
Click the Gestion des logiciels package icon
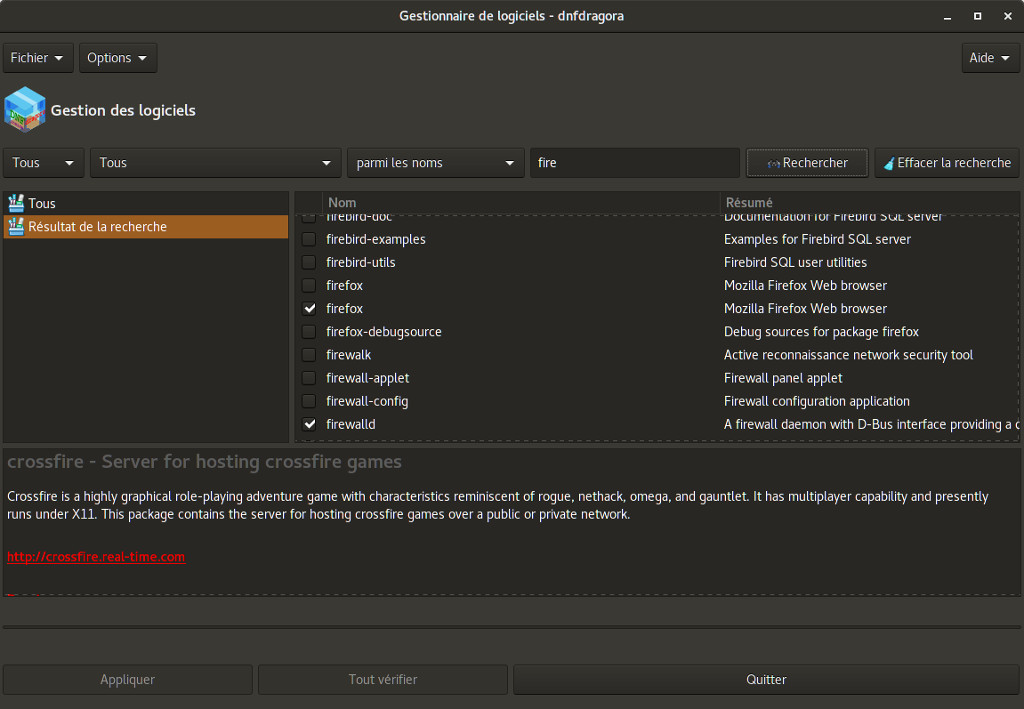[x=25, y=109]
